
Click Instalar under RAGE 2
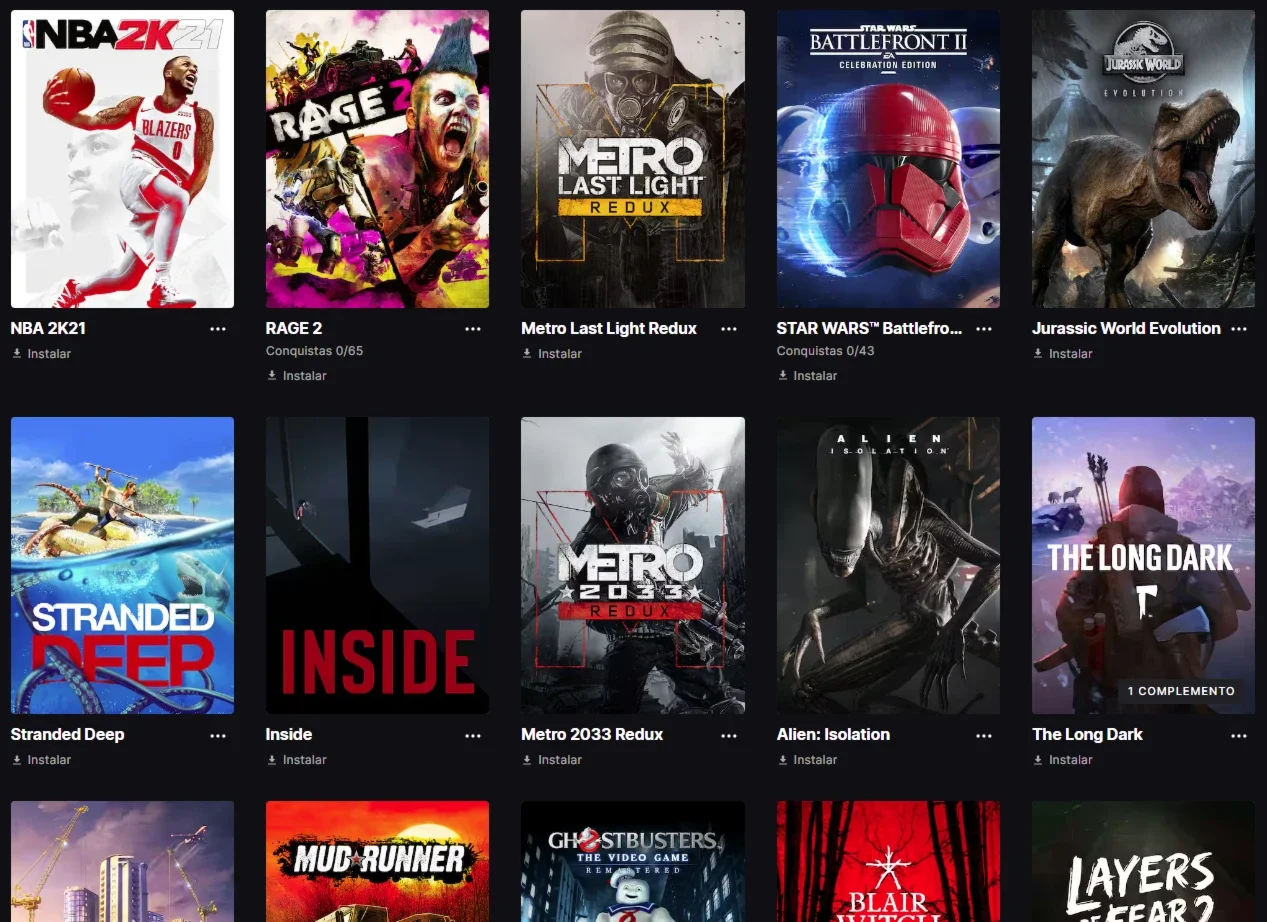(297, 376)
